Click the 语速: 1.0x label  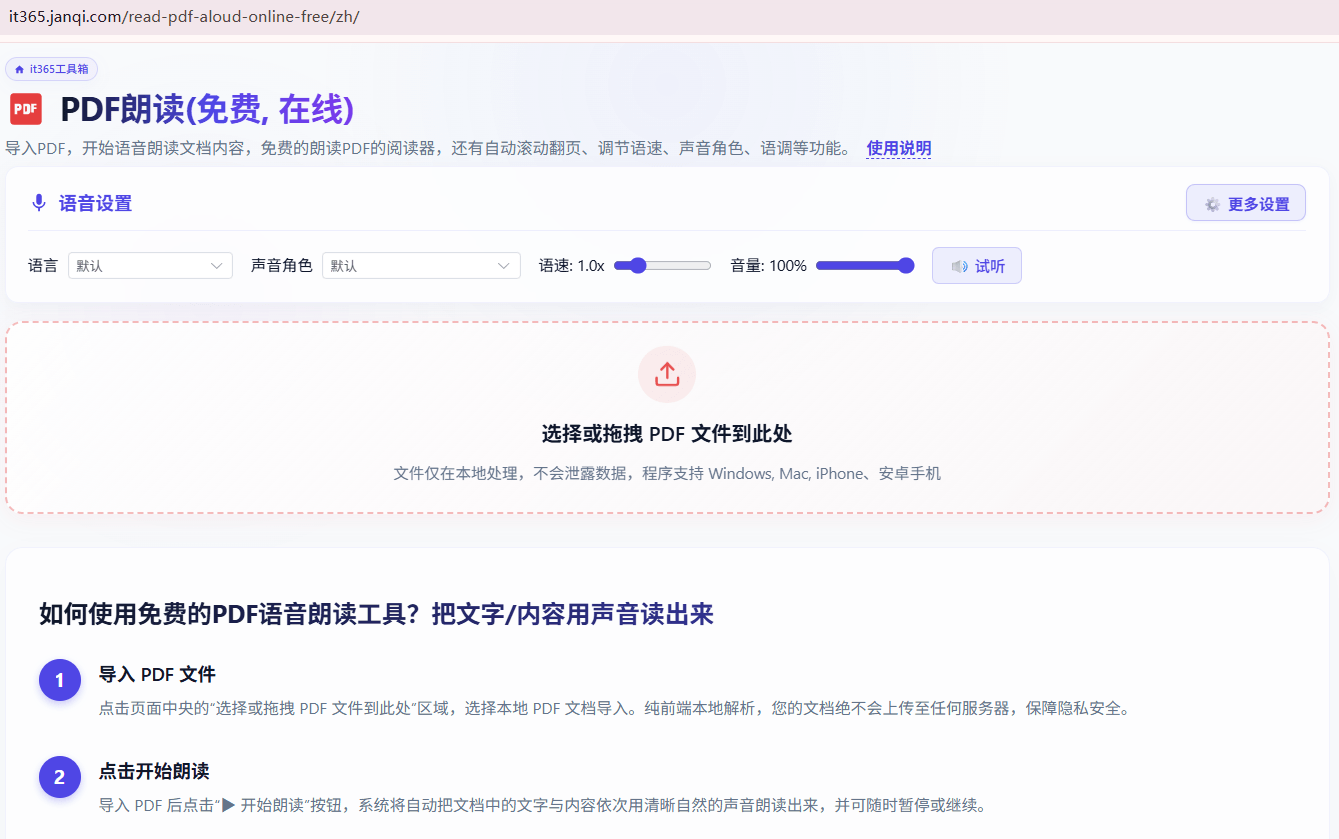pyautogui.click(x=571, y=265)
